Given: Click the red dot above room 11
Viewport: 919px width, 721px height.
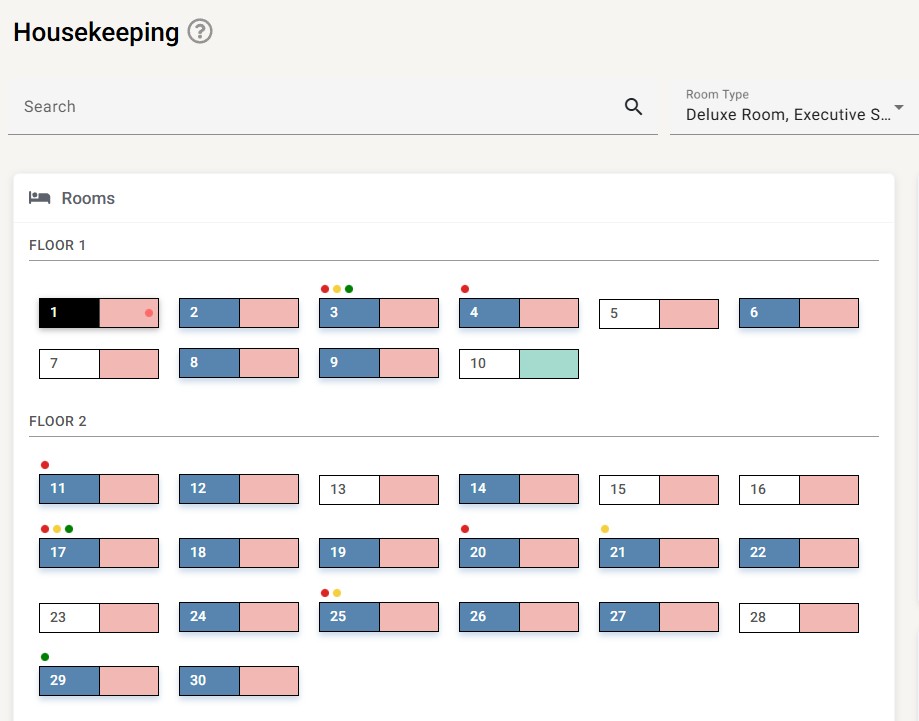Looking at the screenshot, I should tap(45, 465).
